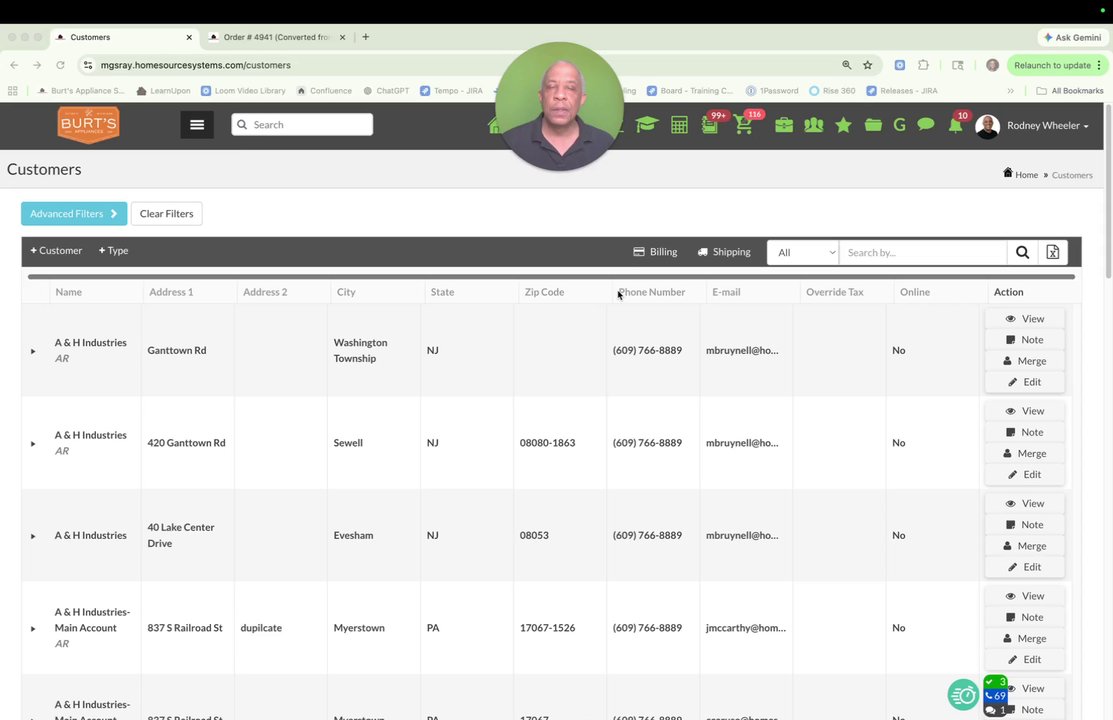
Task: Focus the Search by... field
Action: 923,252
